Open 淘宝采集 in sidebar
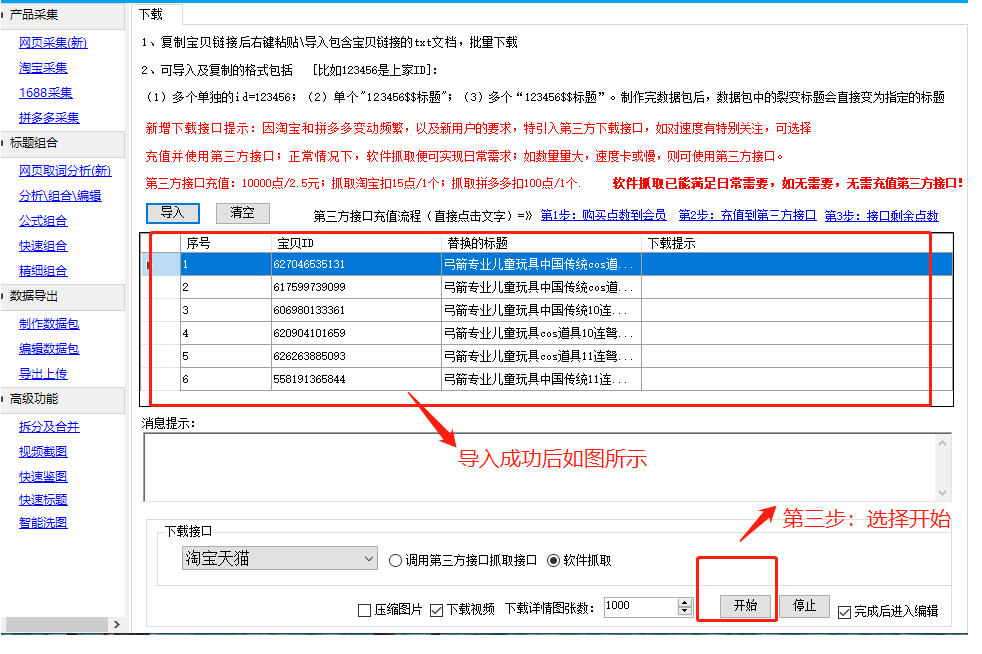Image resolution: width=982 pixels, height=654 pixels. pyautogui.click(x=43, y=68)
